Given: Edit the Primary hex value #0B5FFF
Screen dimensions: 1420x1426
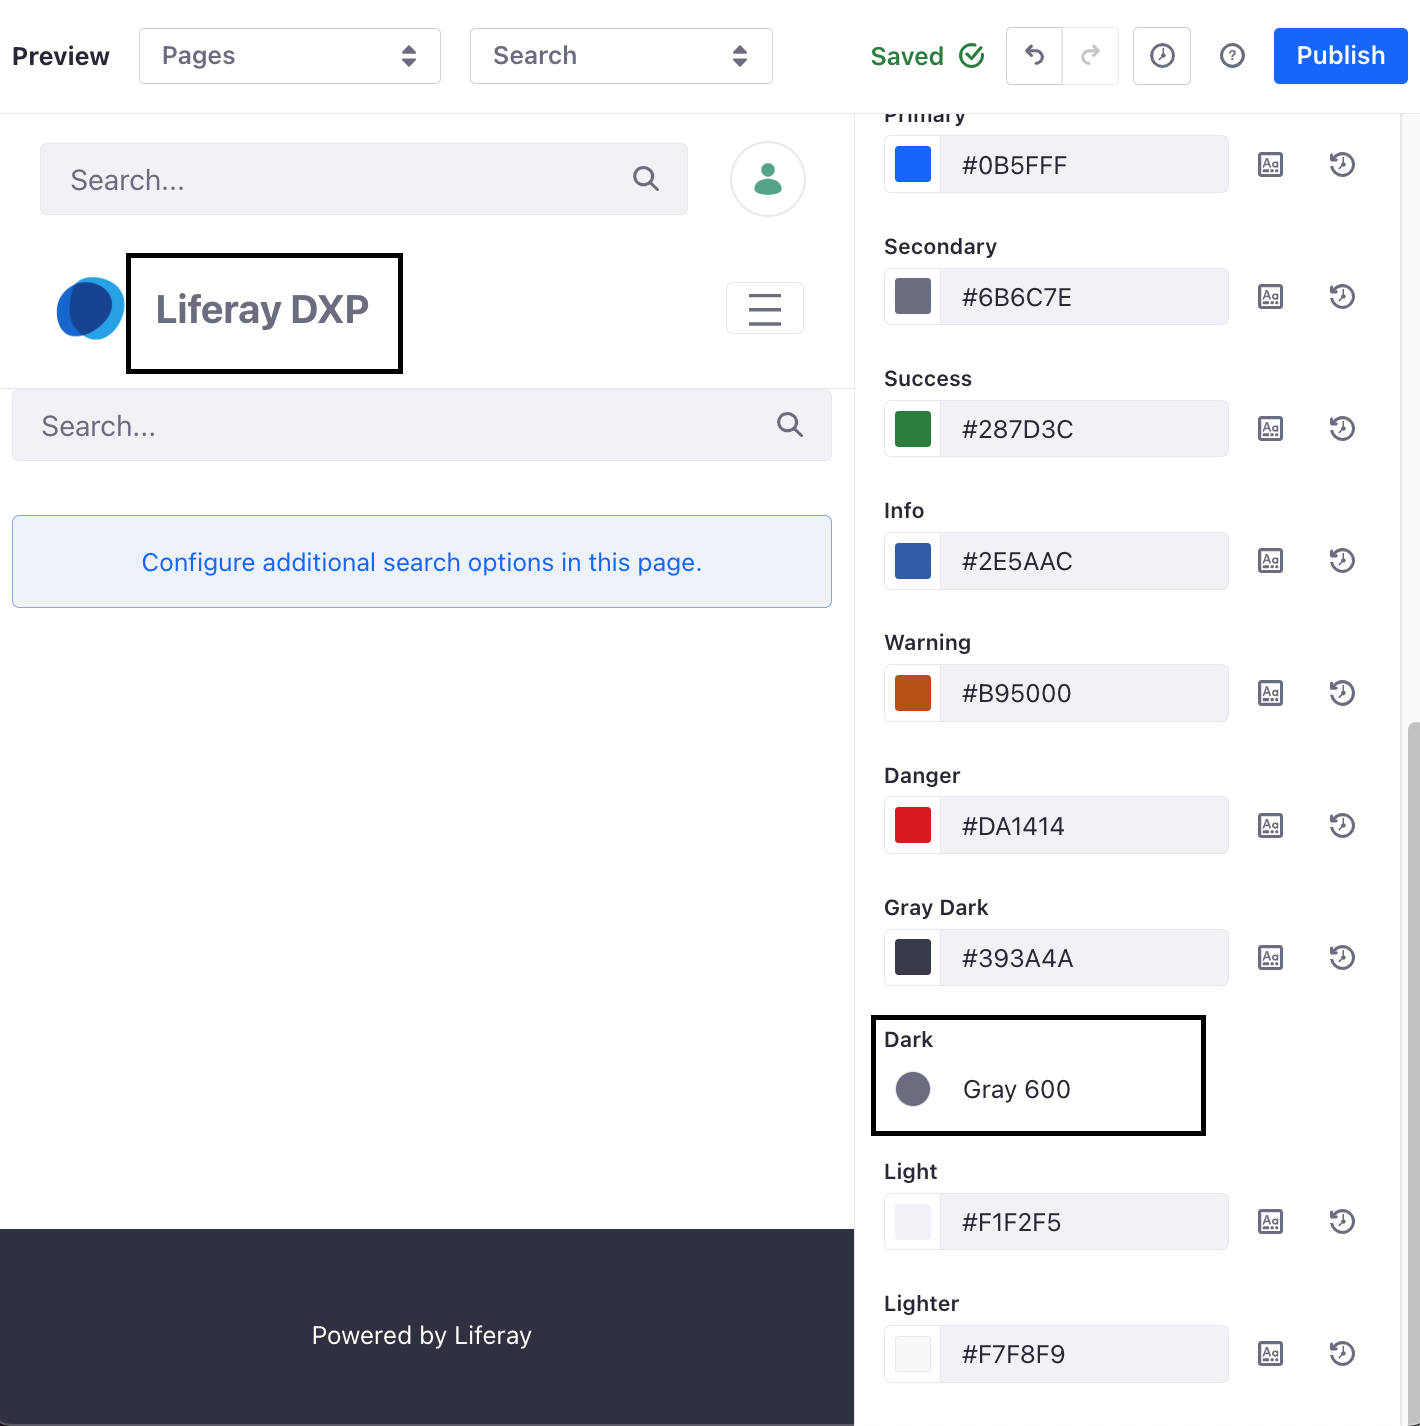Looking at the screenshot, I should [1084, 164].
